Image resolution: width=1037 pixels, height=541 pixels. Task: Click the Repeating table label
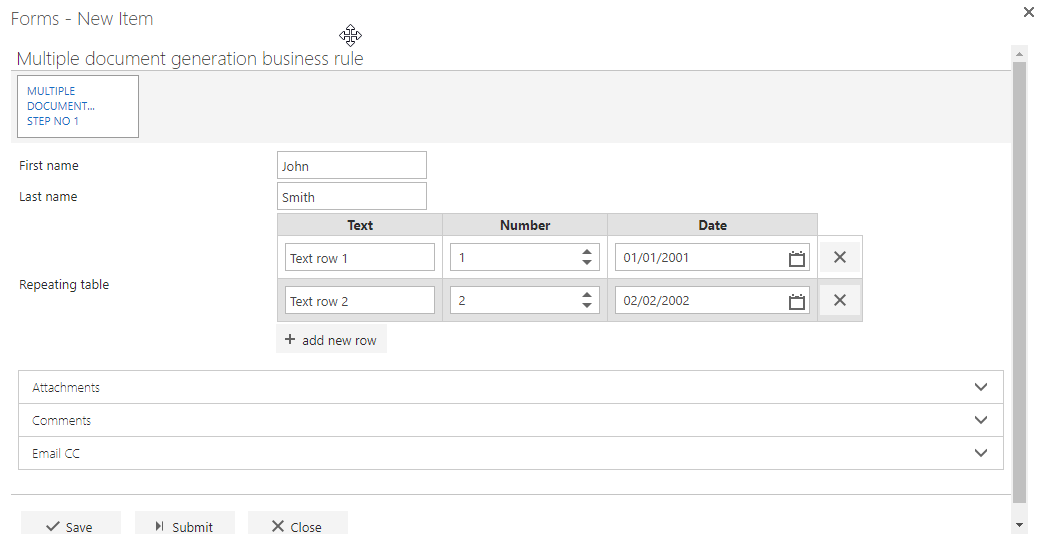[x=64, y=284]
